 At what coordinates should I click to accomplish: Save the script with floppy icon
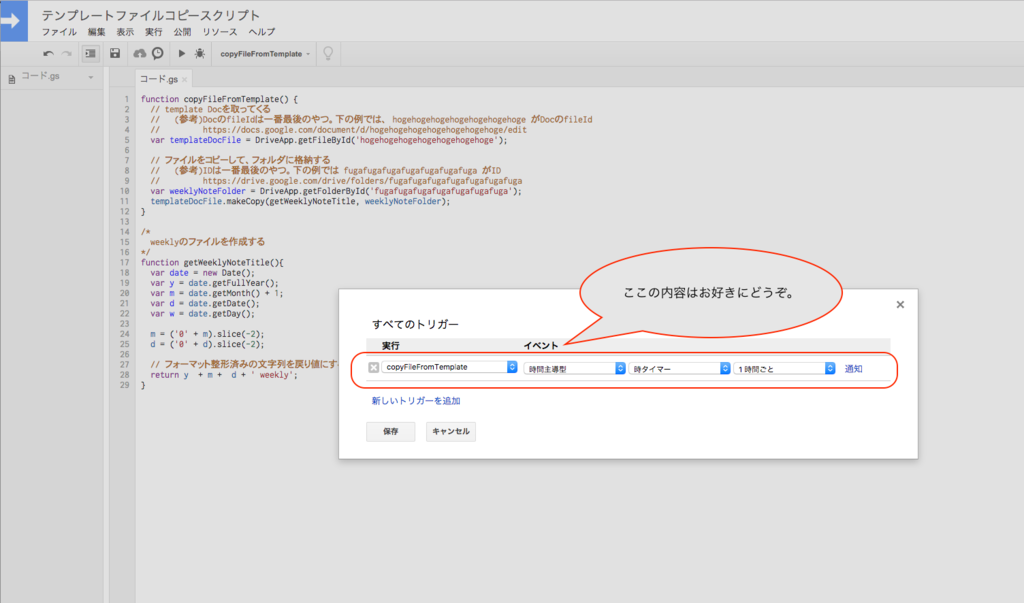click(115, 54)
